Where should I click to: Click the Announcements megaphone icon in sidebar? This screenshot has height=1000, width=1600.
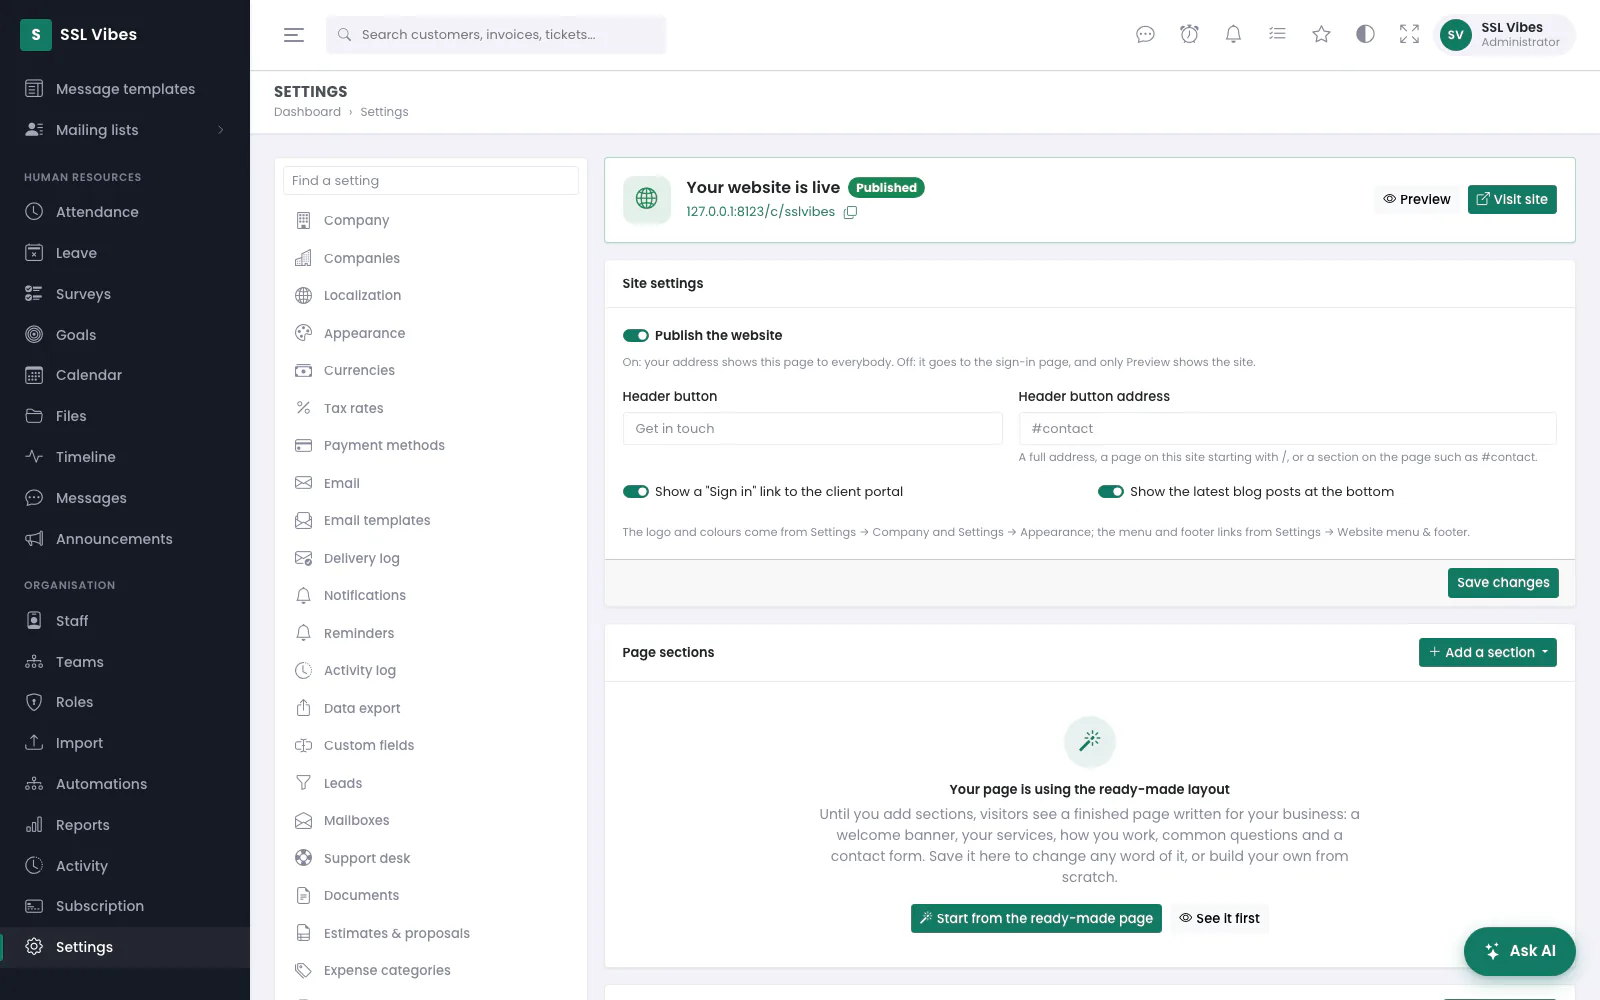34,539
